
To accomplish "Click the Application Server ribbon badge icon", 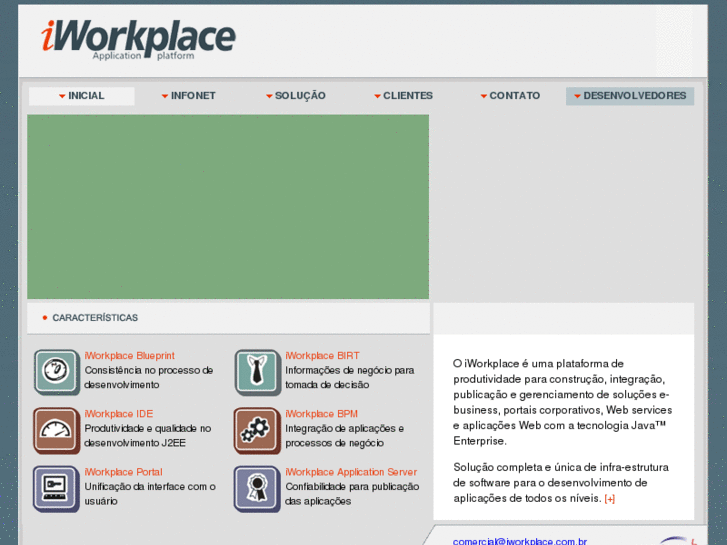I will tap(257, 489).
